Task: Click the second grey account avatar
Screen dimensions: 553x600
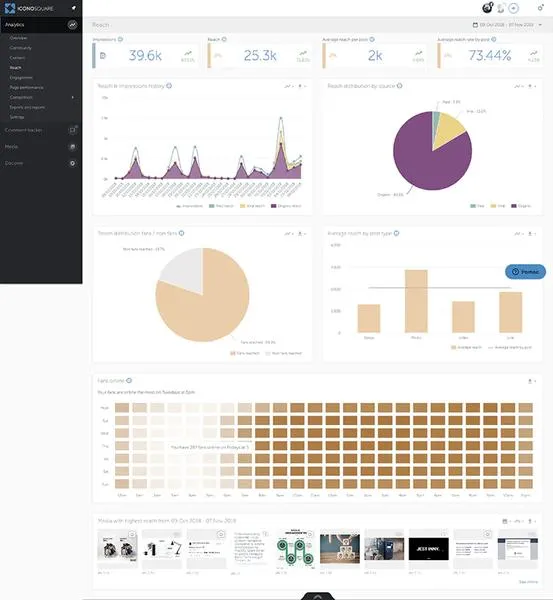Action: coord(501,8)
